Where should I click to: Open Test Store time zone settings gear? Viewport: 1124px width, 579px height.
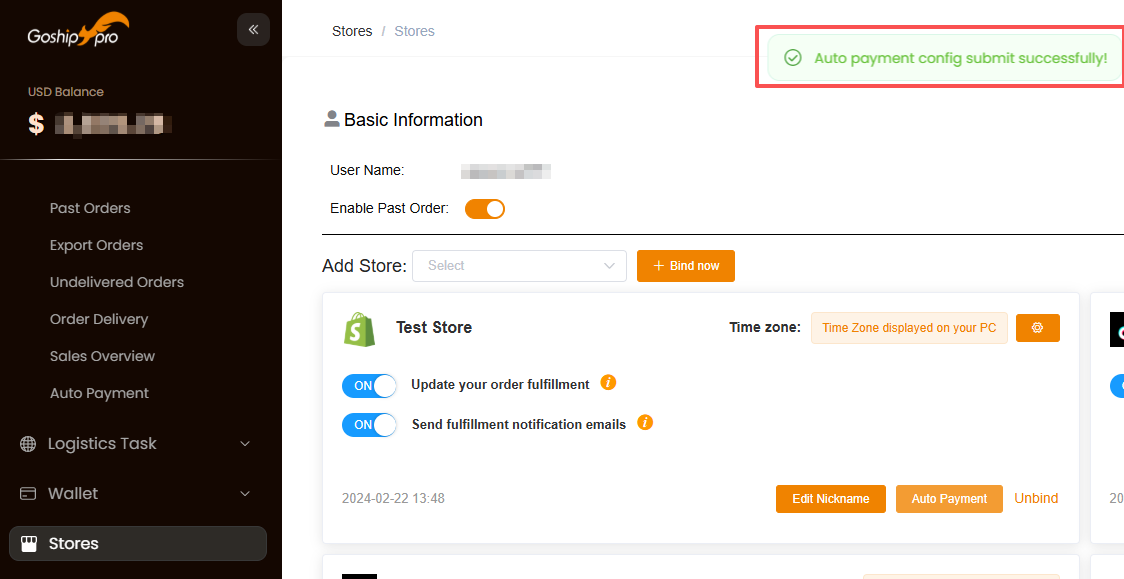pyautogui.click(x=1037, y=328)
